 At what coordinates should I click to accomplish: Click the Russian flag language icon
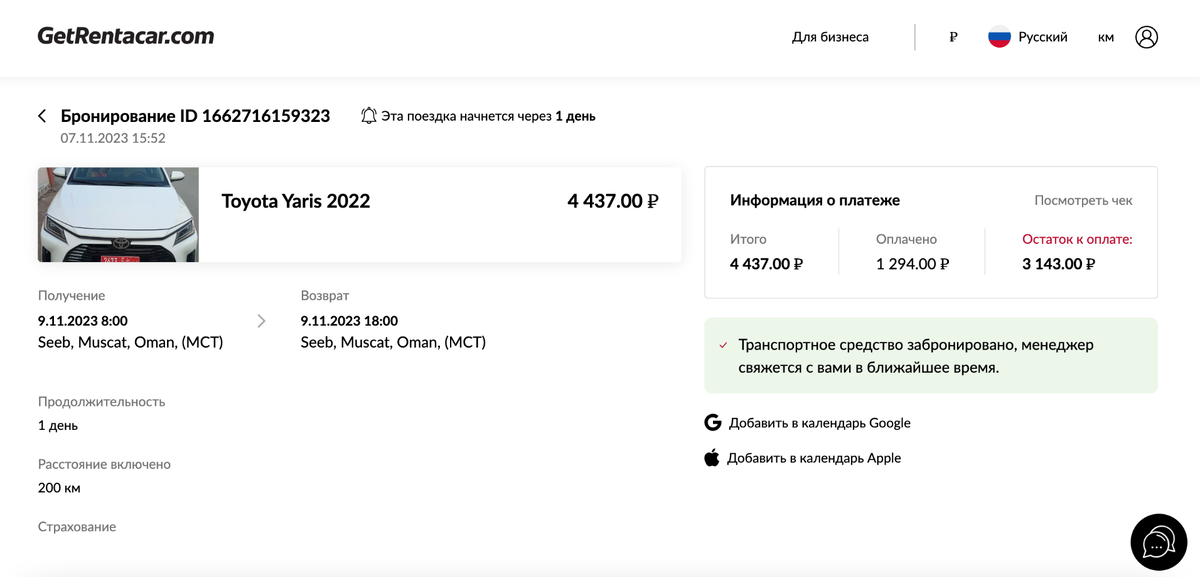click(x=999, y=37)
